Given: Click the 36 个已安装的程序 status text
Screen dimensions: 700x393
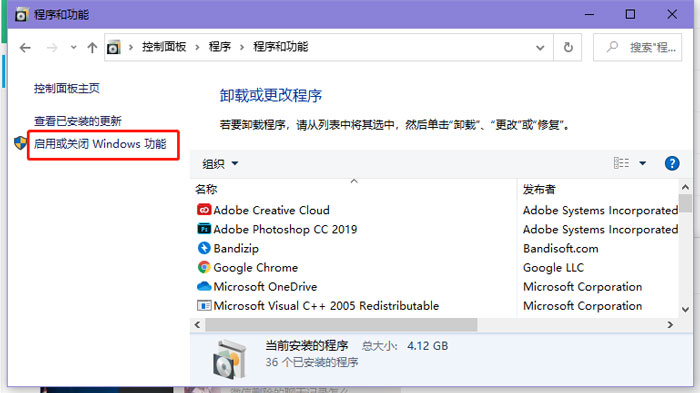Looking at the screenshot, I should pyautogui.click(x=312, y=362).
